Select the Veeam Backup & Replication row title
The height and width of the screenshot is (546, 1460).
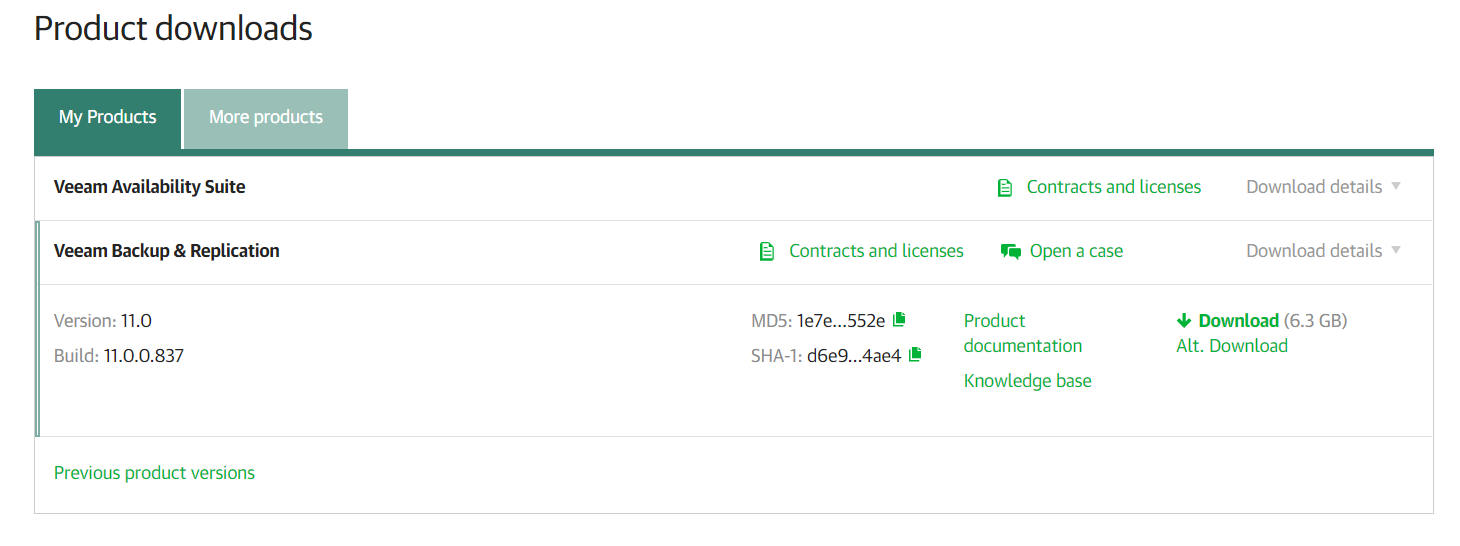166,251
